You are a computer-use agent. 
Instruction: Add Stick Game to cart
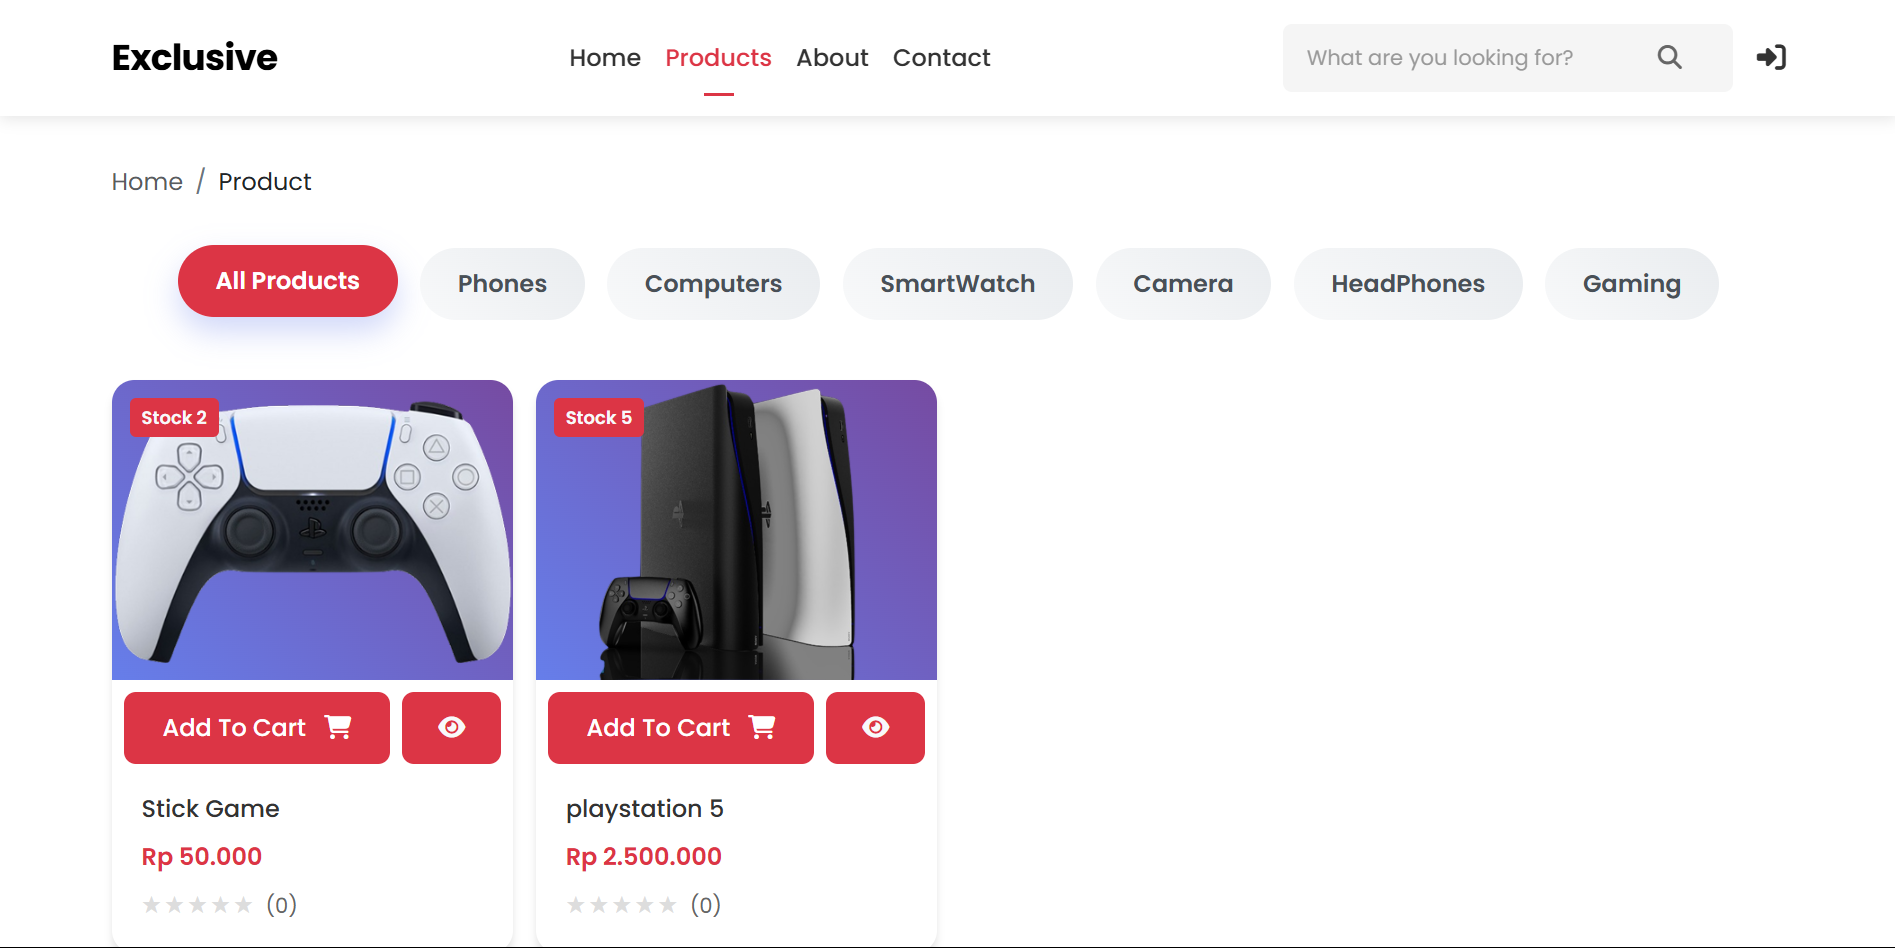point(257,728)
